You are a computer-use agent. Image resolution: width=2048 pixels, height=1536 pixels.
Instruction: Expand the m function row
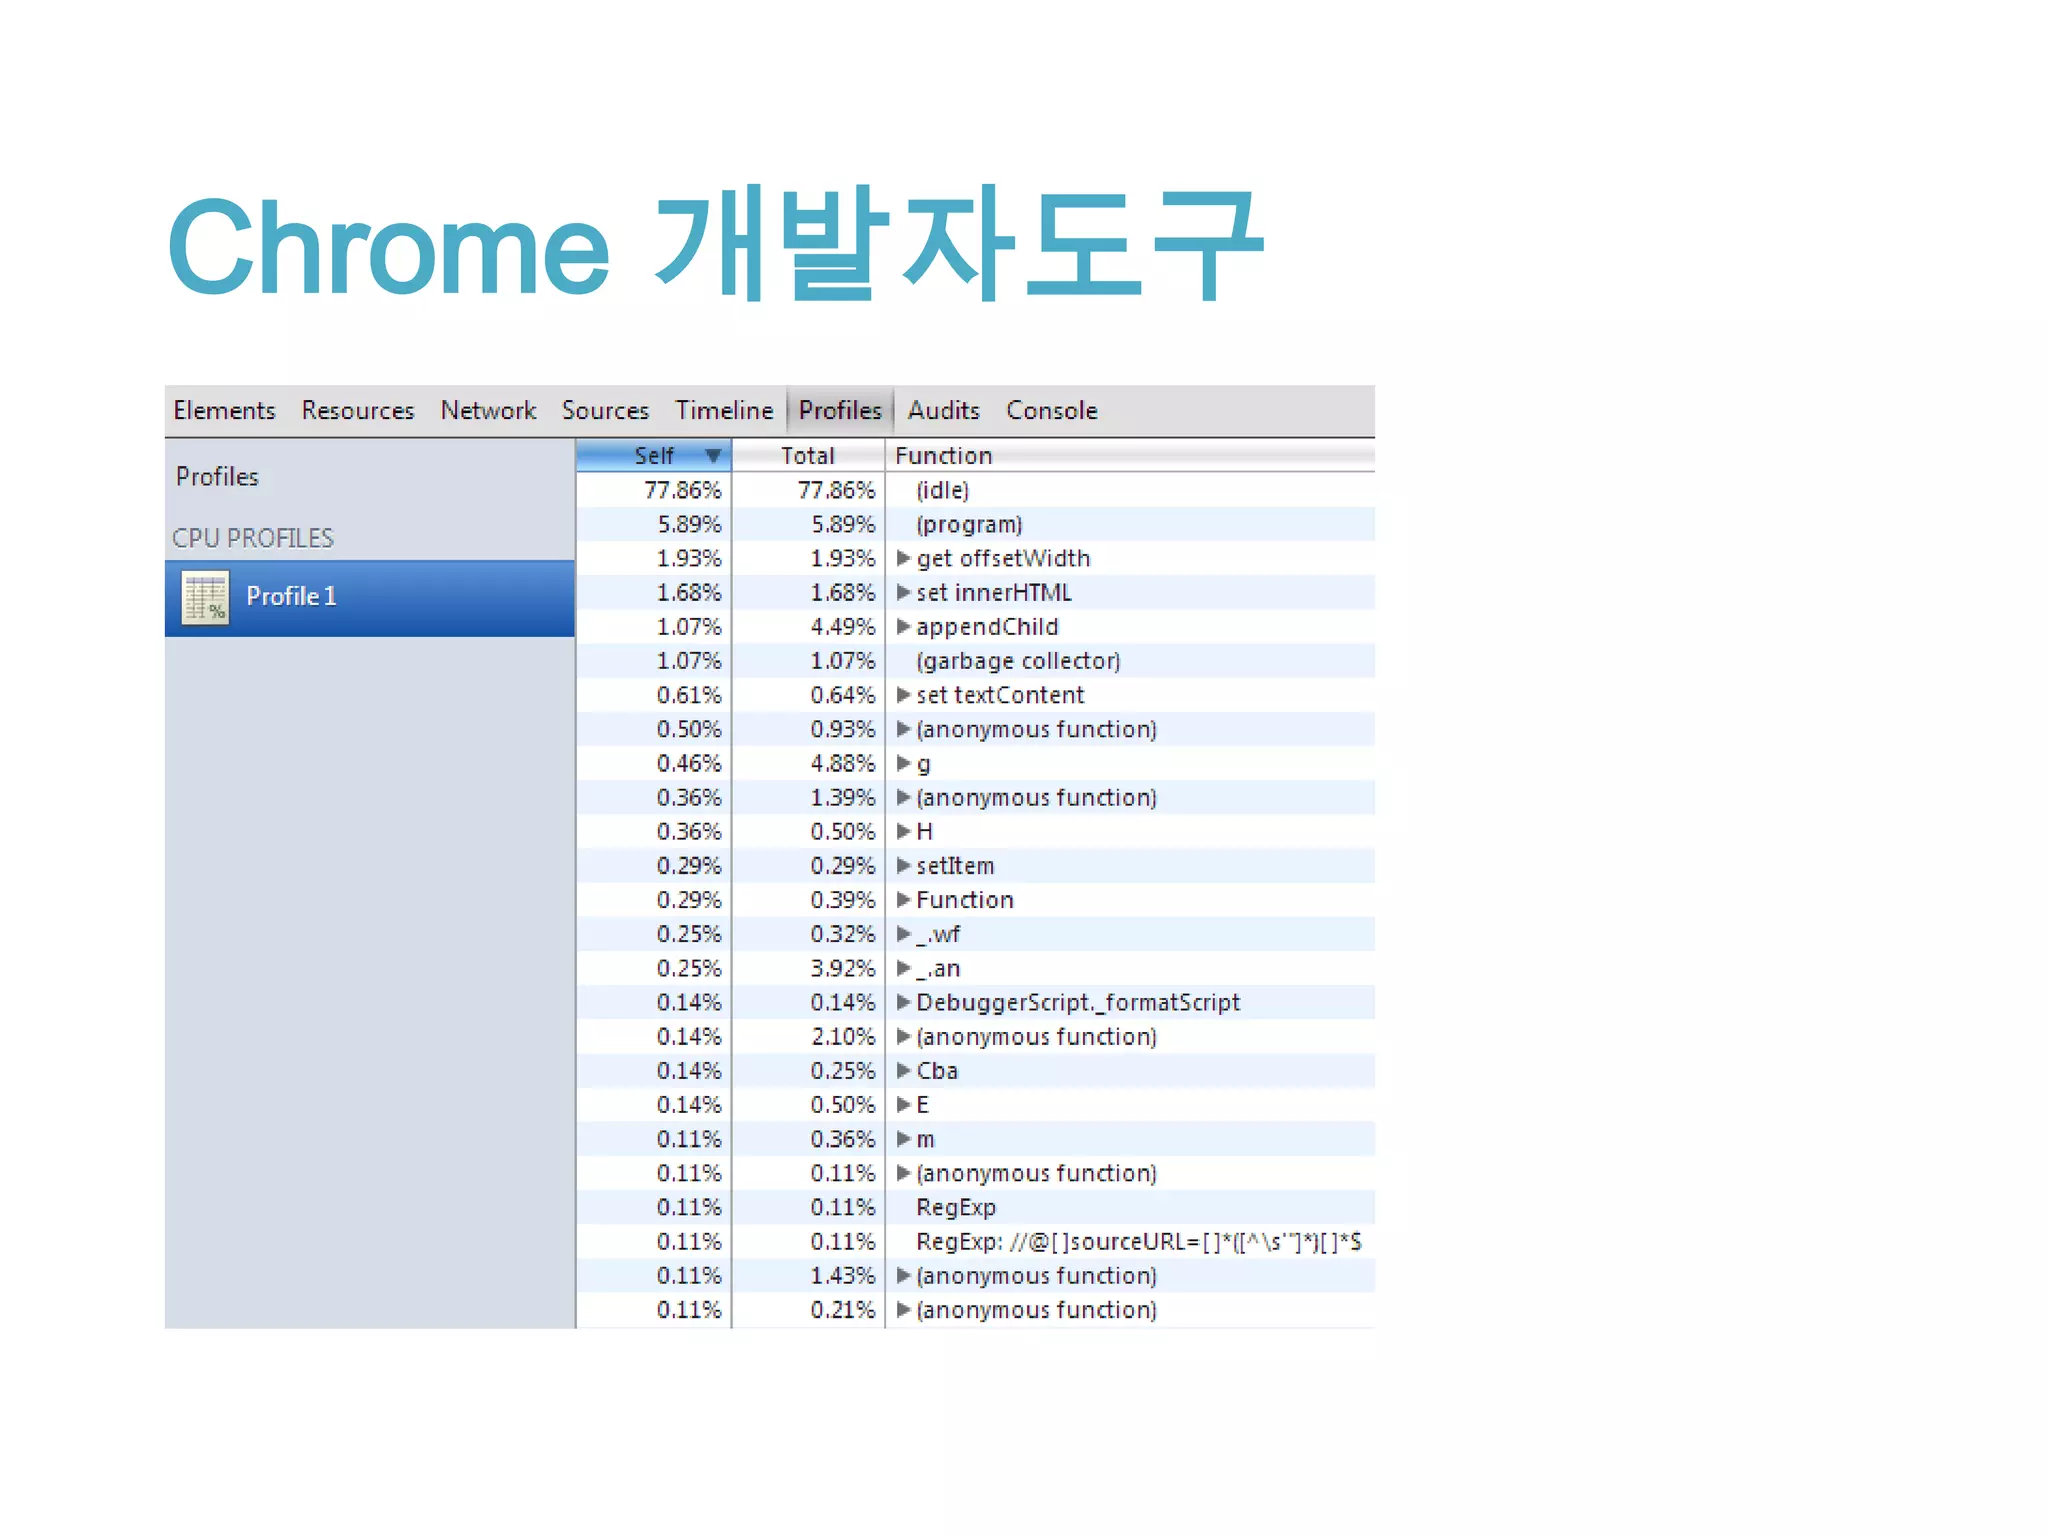[x=903, y=1139]
